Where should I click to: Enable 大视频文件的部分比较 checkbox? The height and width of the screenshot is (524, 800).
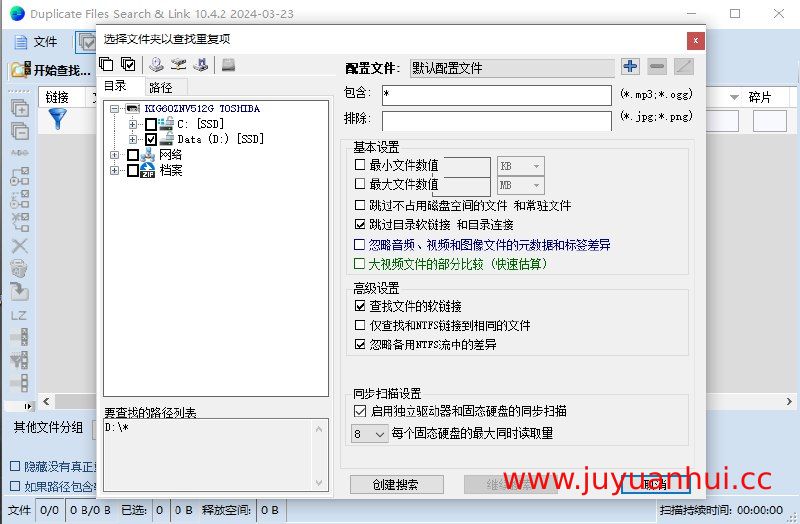point(359,263)
